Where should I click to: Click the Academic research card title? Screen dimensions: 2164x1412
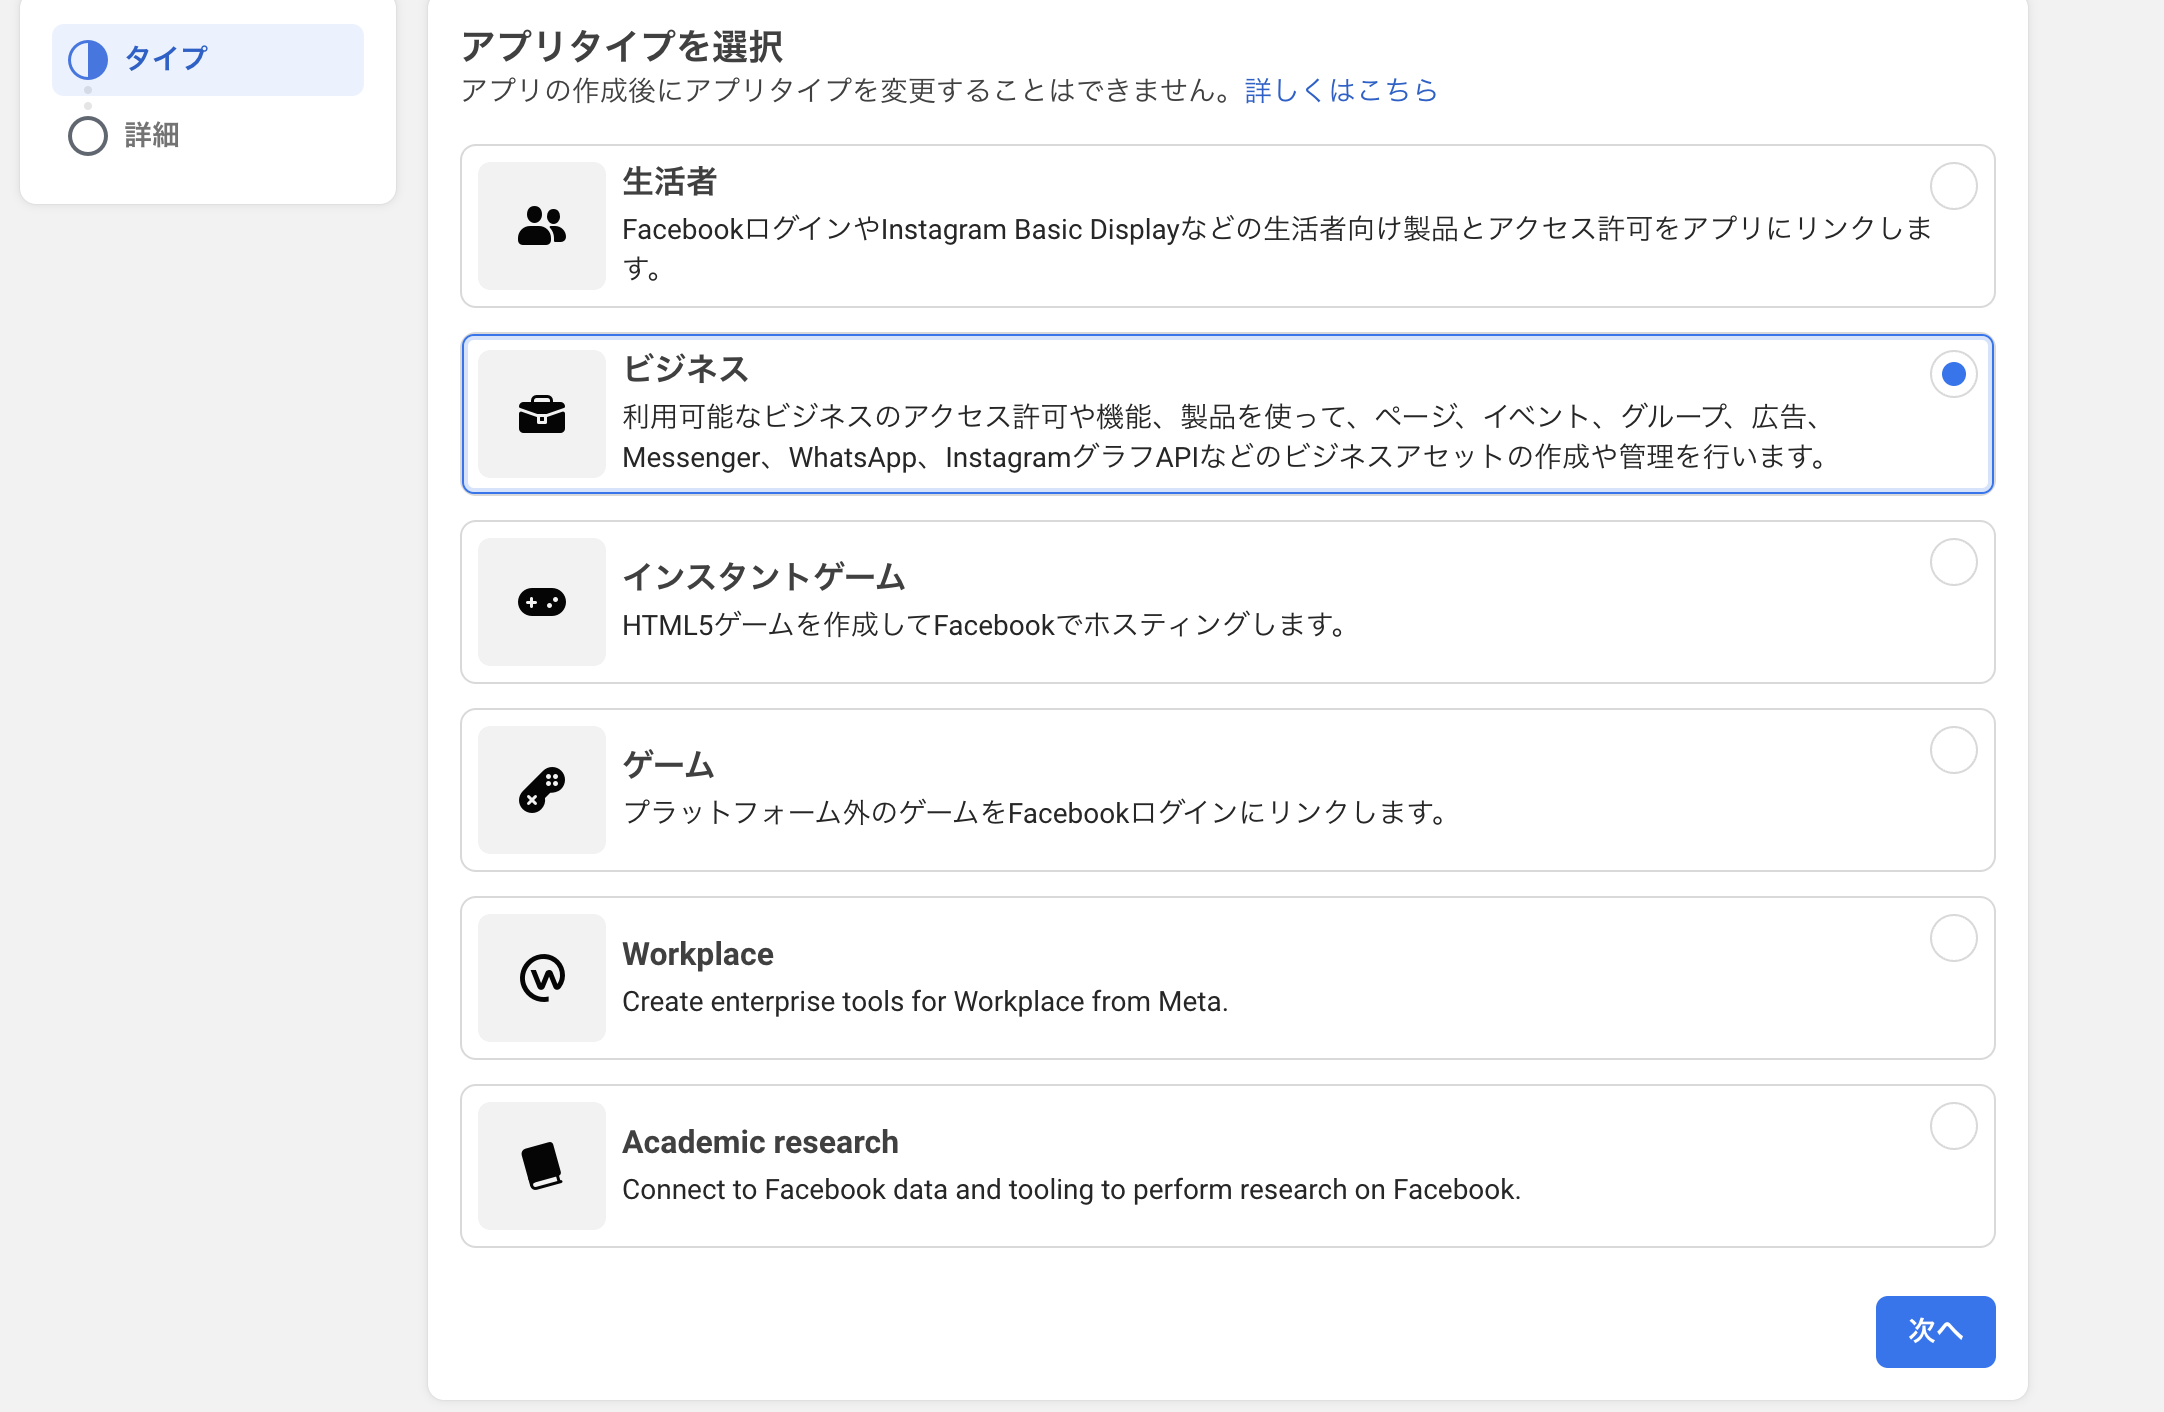(x=760, y=1142)
